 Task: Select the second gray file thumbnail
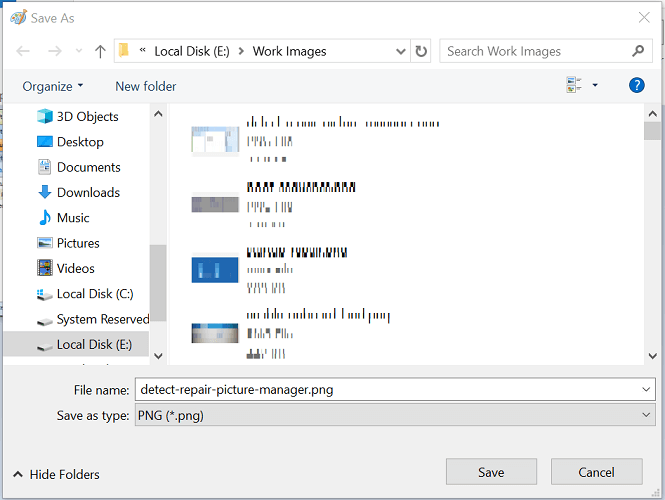(x=215, y=204)
